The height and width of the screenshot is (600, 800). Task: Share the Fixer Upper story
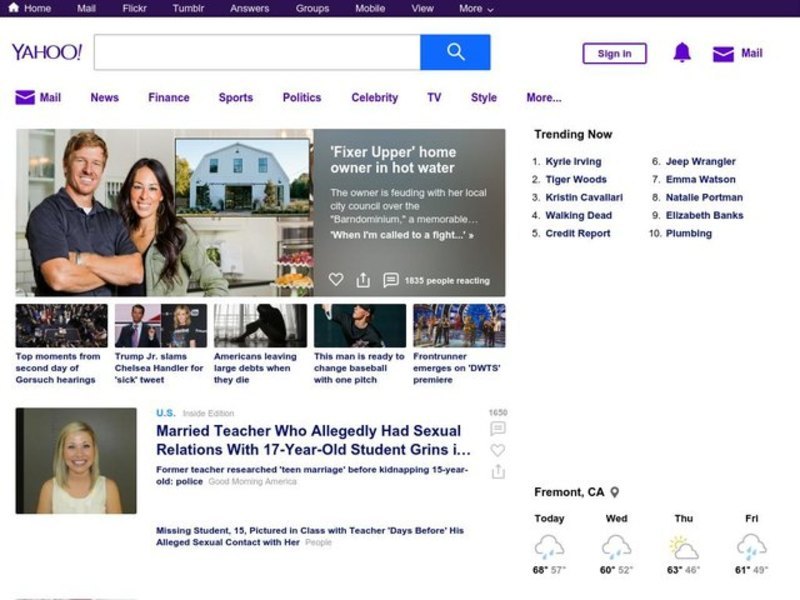(x=363, y=280)
